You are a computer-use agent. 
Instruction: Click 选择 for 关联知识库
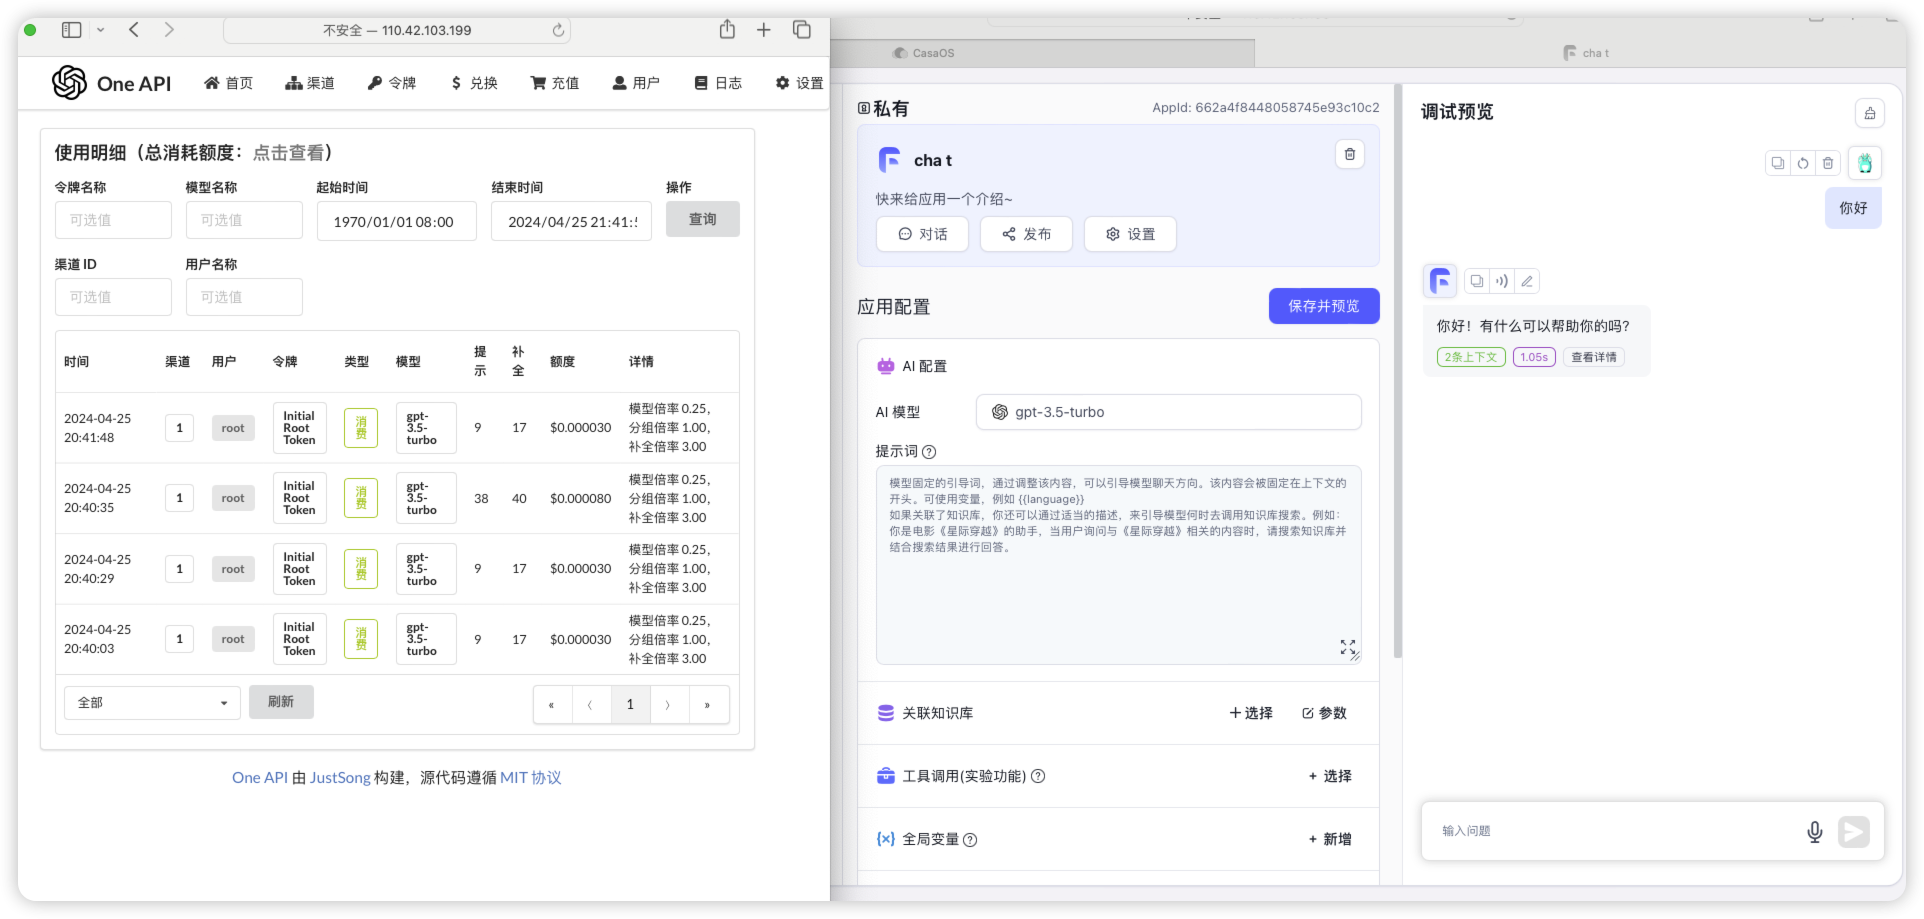[x=1251, y=713]
